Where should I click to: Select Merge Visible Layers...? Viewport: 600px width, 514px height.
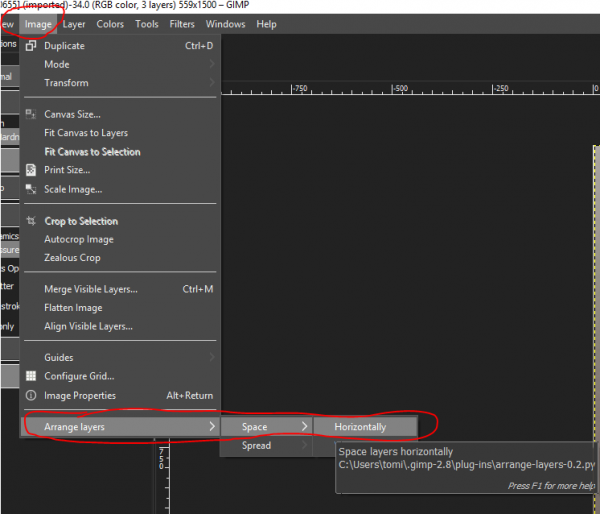point(120,289)
